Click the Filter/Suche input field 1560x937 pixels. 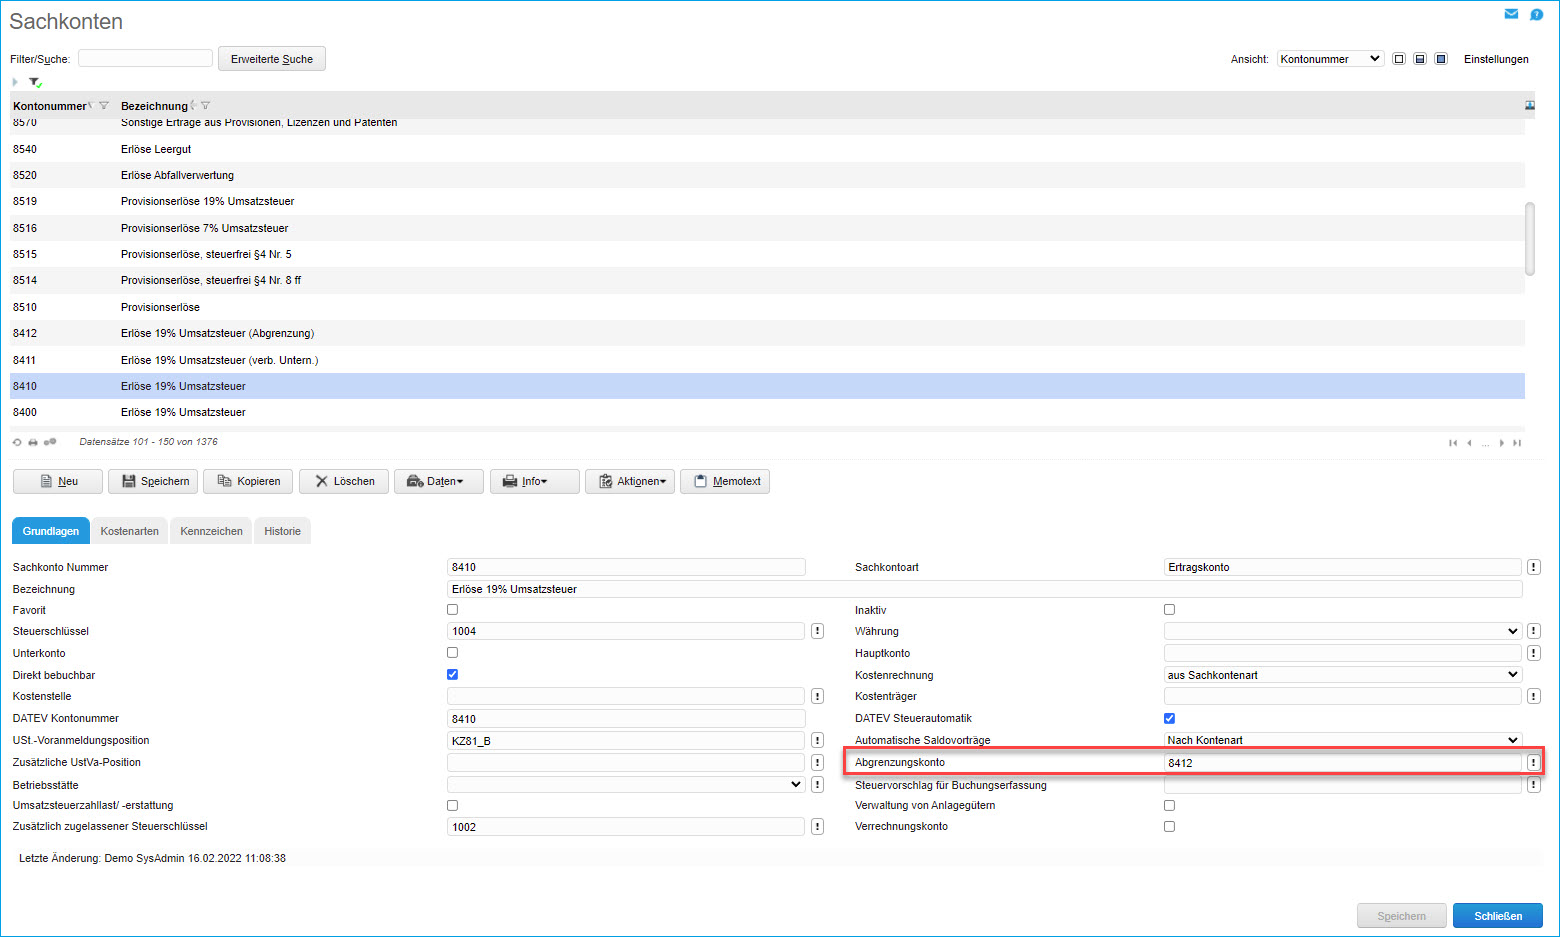coord(145,58)
